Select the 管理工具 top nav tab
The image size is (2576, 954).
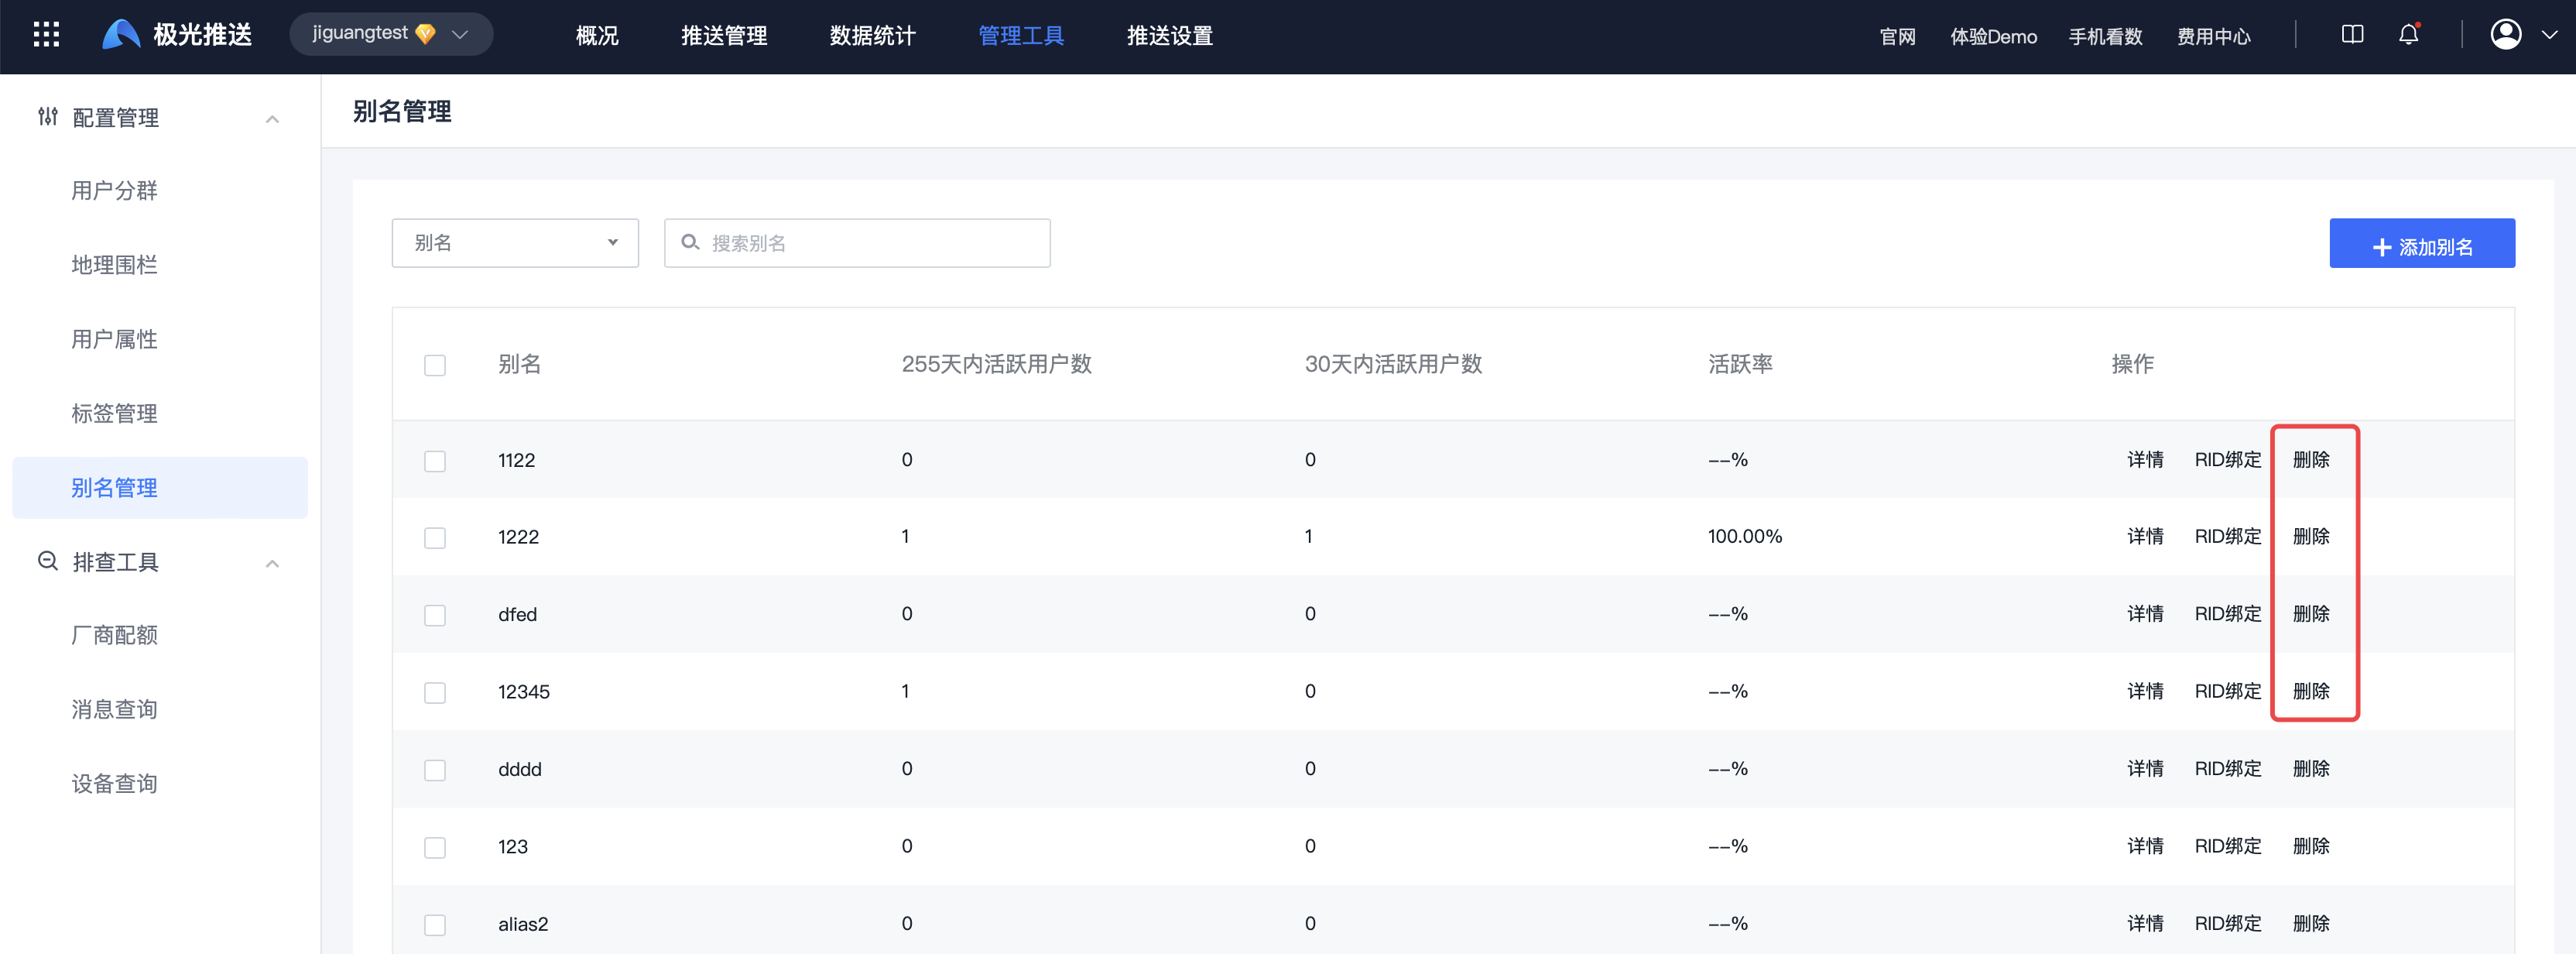coord(1021,36)
